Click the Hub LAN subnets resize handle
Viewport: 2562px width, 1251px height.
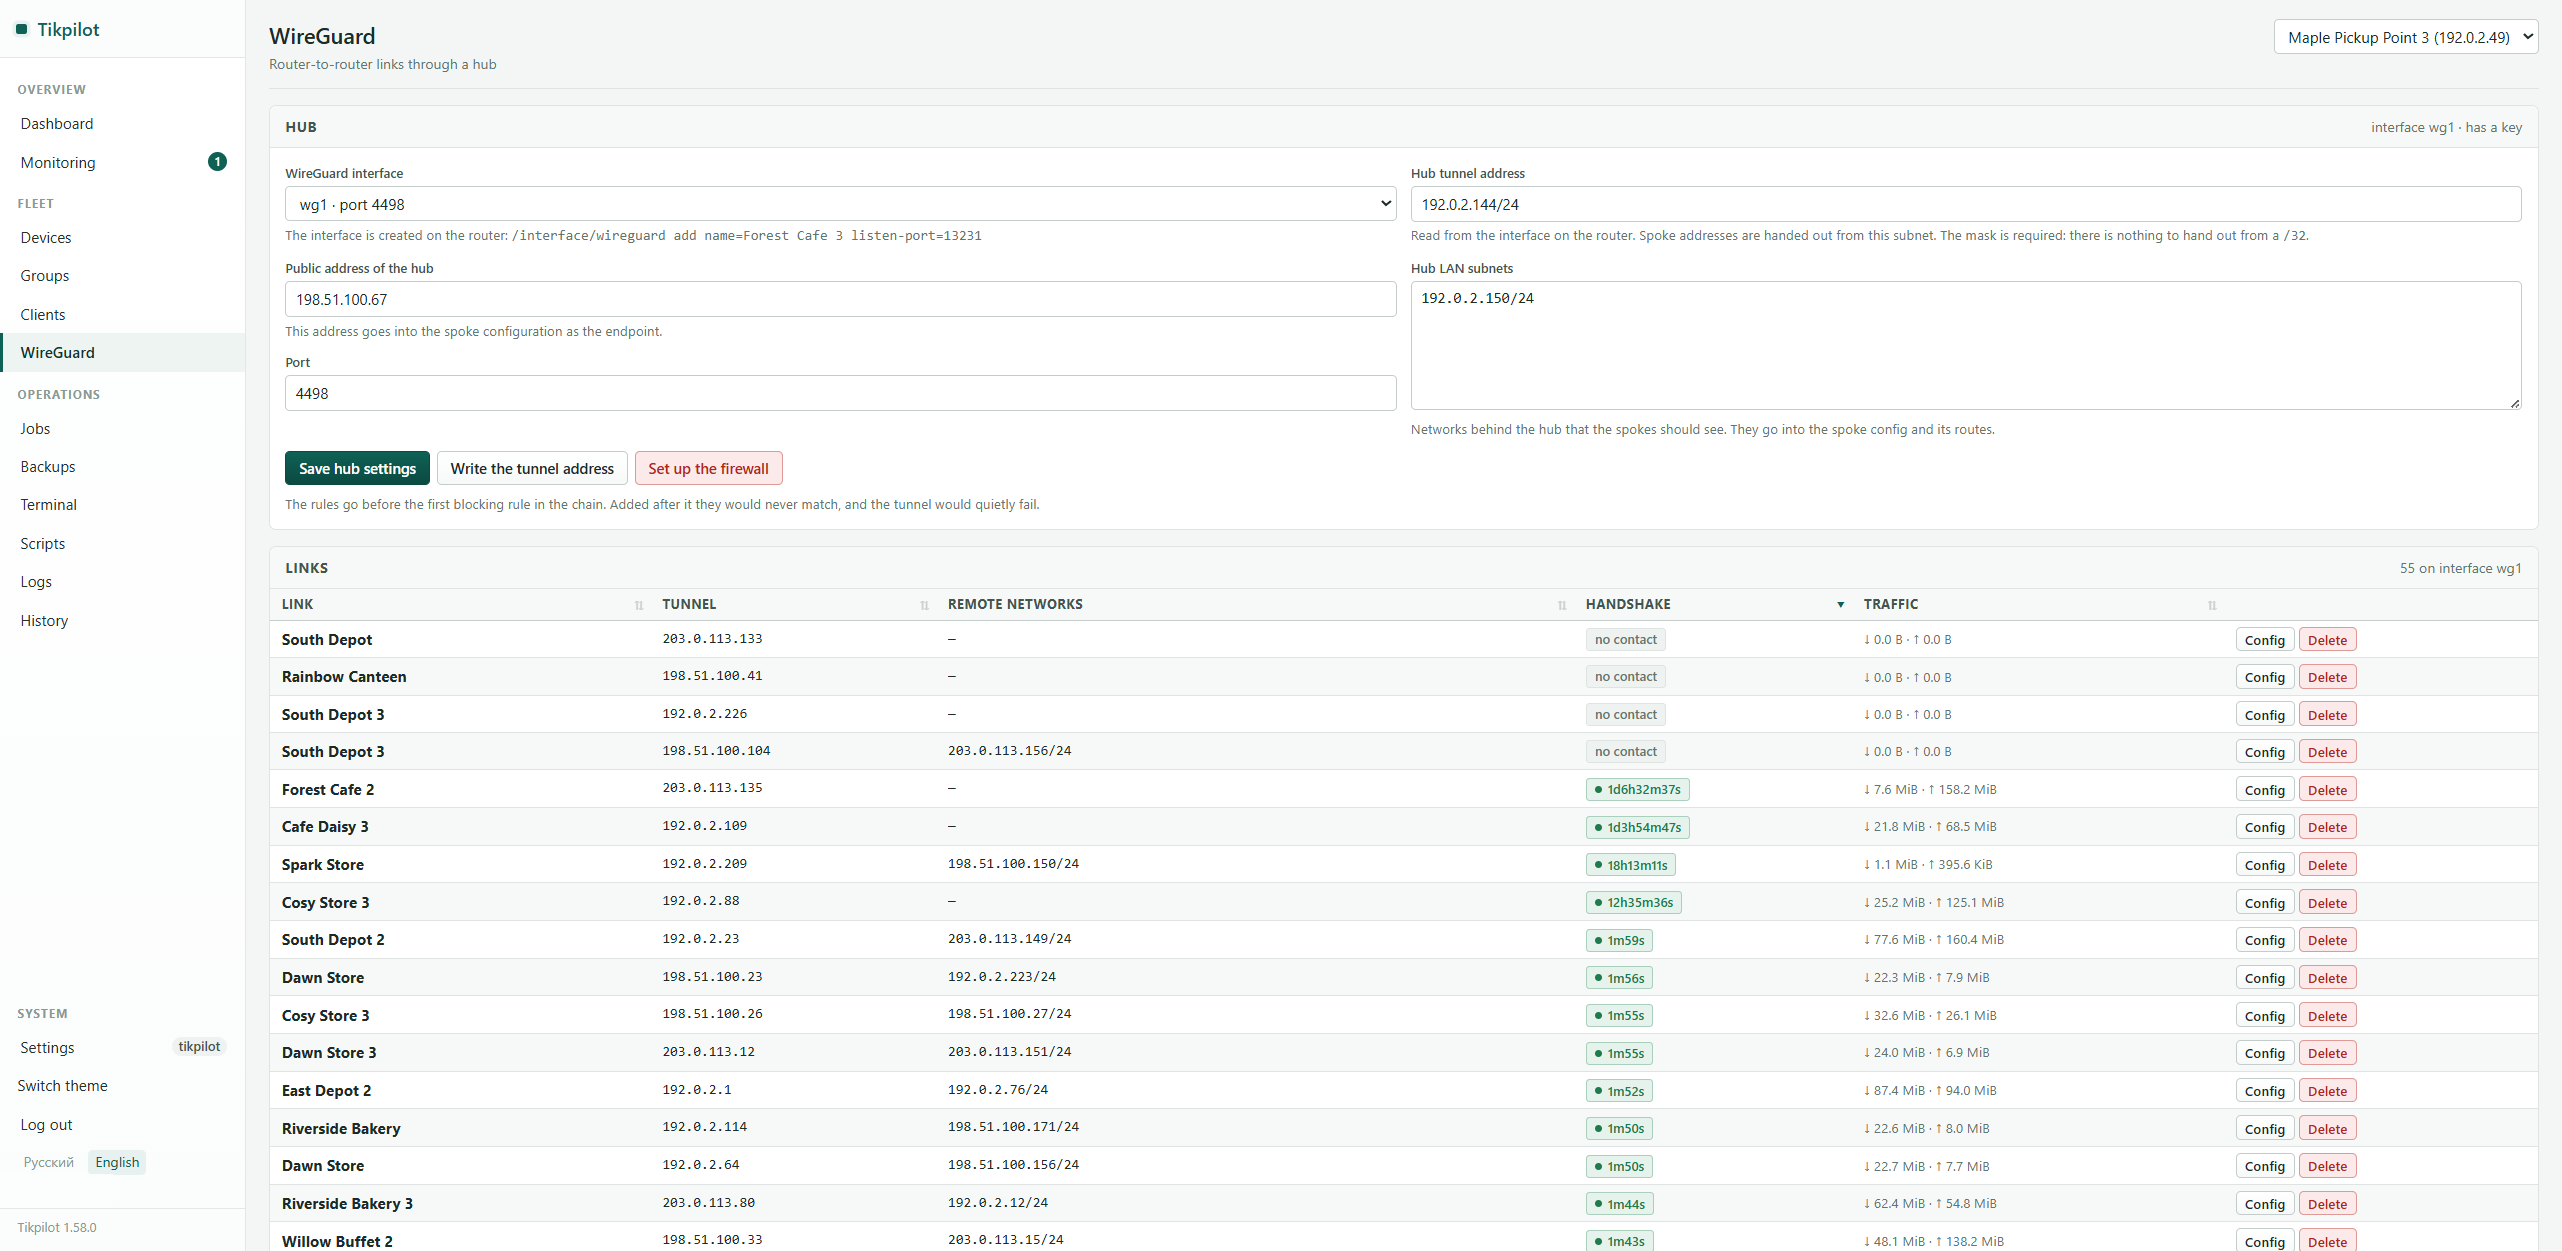click(2514, 403)
